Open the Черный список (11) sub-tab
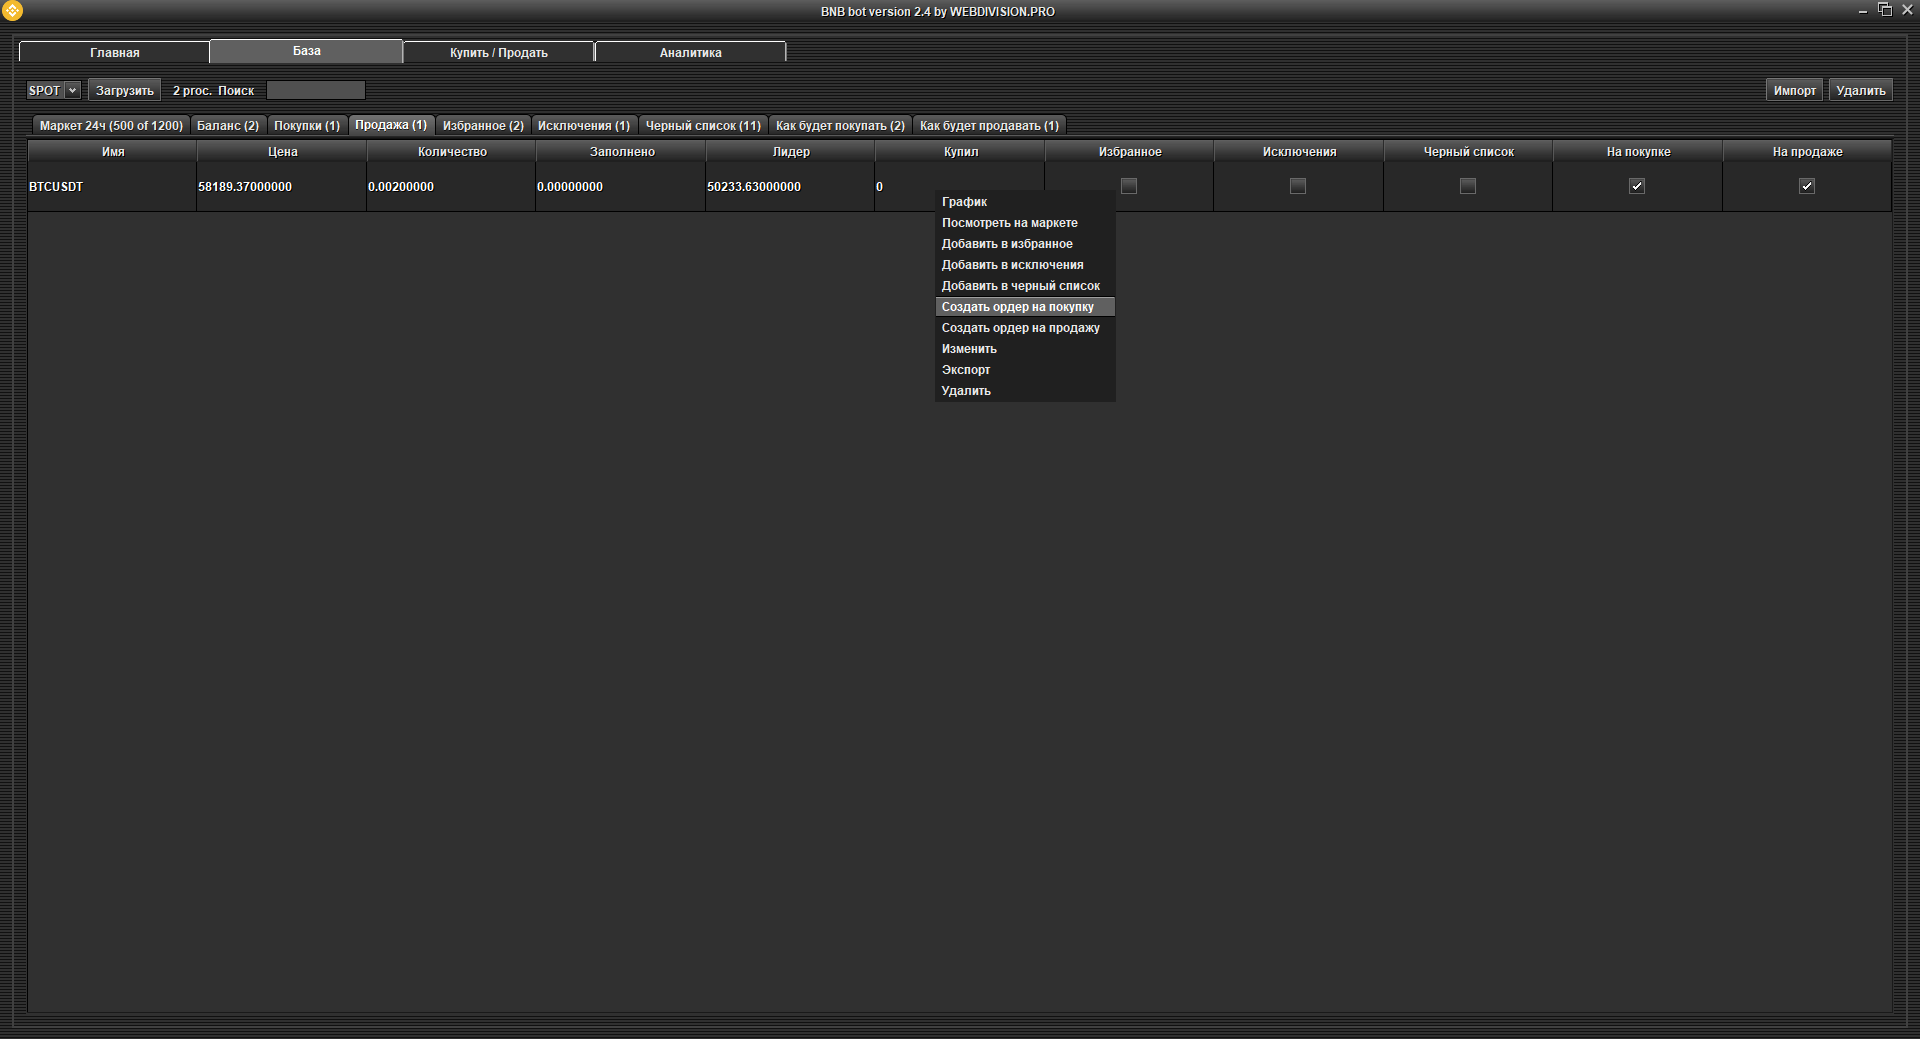The width and height of the screenshot is (1920, 1039). click(x=703, y=126)
